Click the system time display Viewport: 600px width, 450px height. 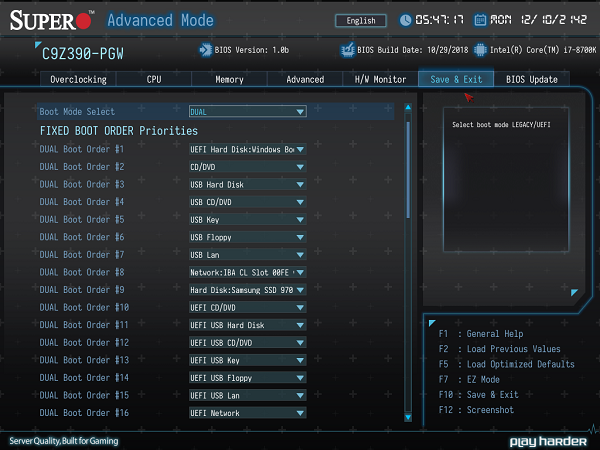pyautogui.click(x=439, y=20)
